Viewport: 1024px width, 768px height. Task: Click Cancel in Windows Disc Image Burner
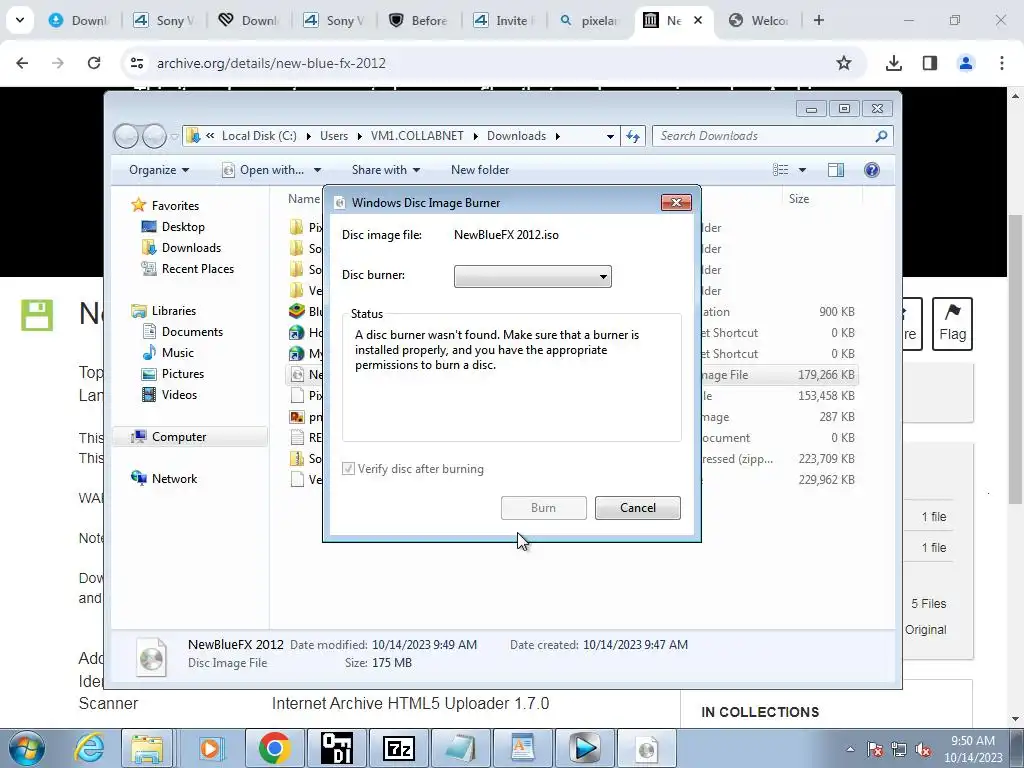coord(637,507)
